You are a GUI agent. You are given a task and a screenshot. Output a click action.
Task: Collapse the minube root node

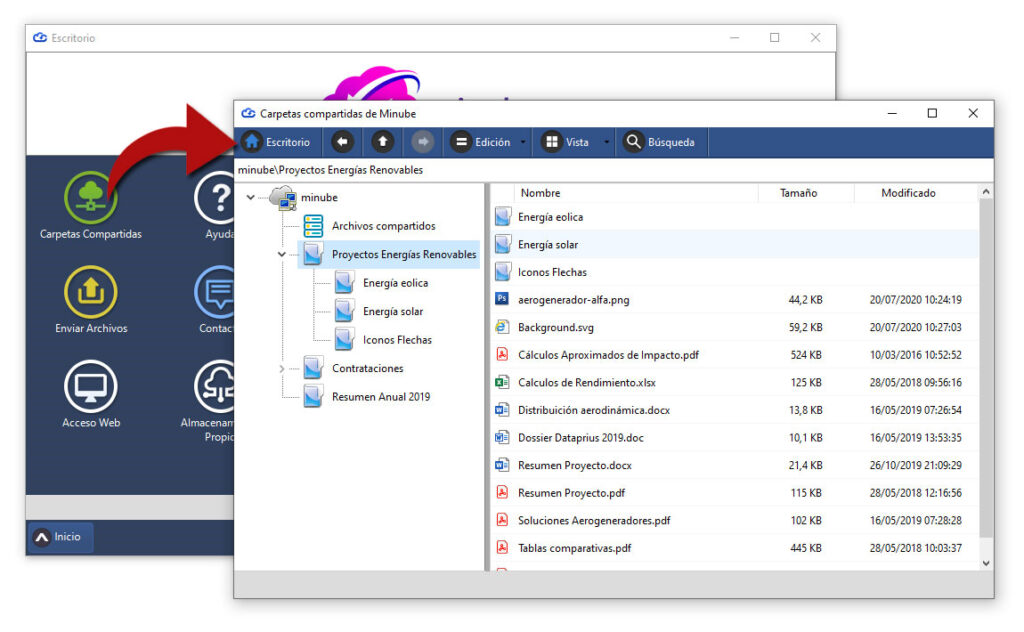click(250, 197)
